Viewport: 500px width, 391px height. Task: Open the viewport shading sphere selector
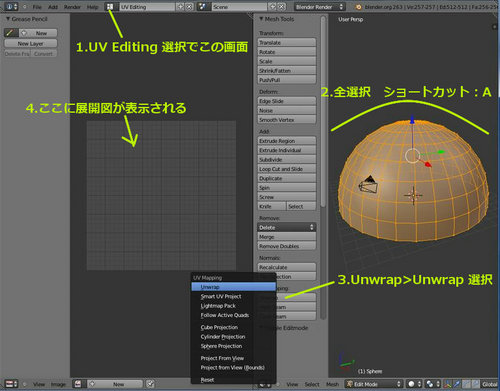click(414, 384)
